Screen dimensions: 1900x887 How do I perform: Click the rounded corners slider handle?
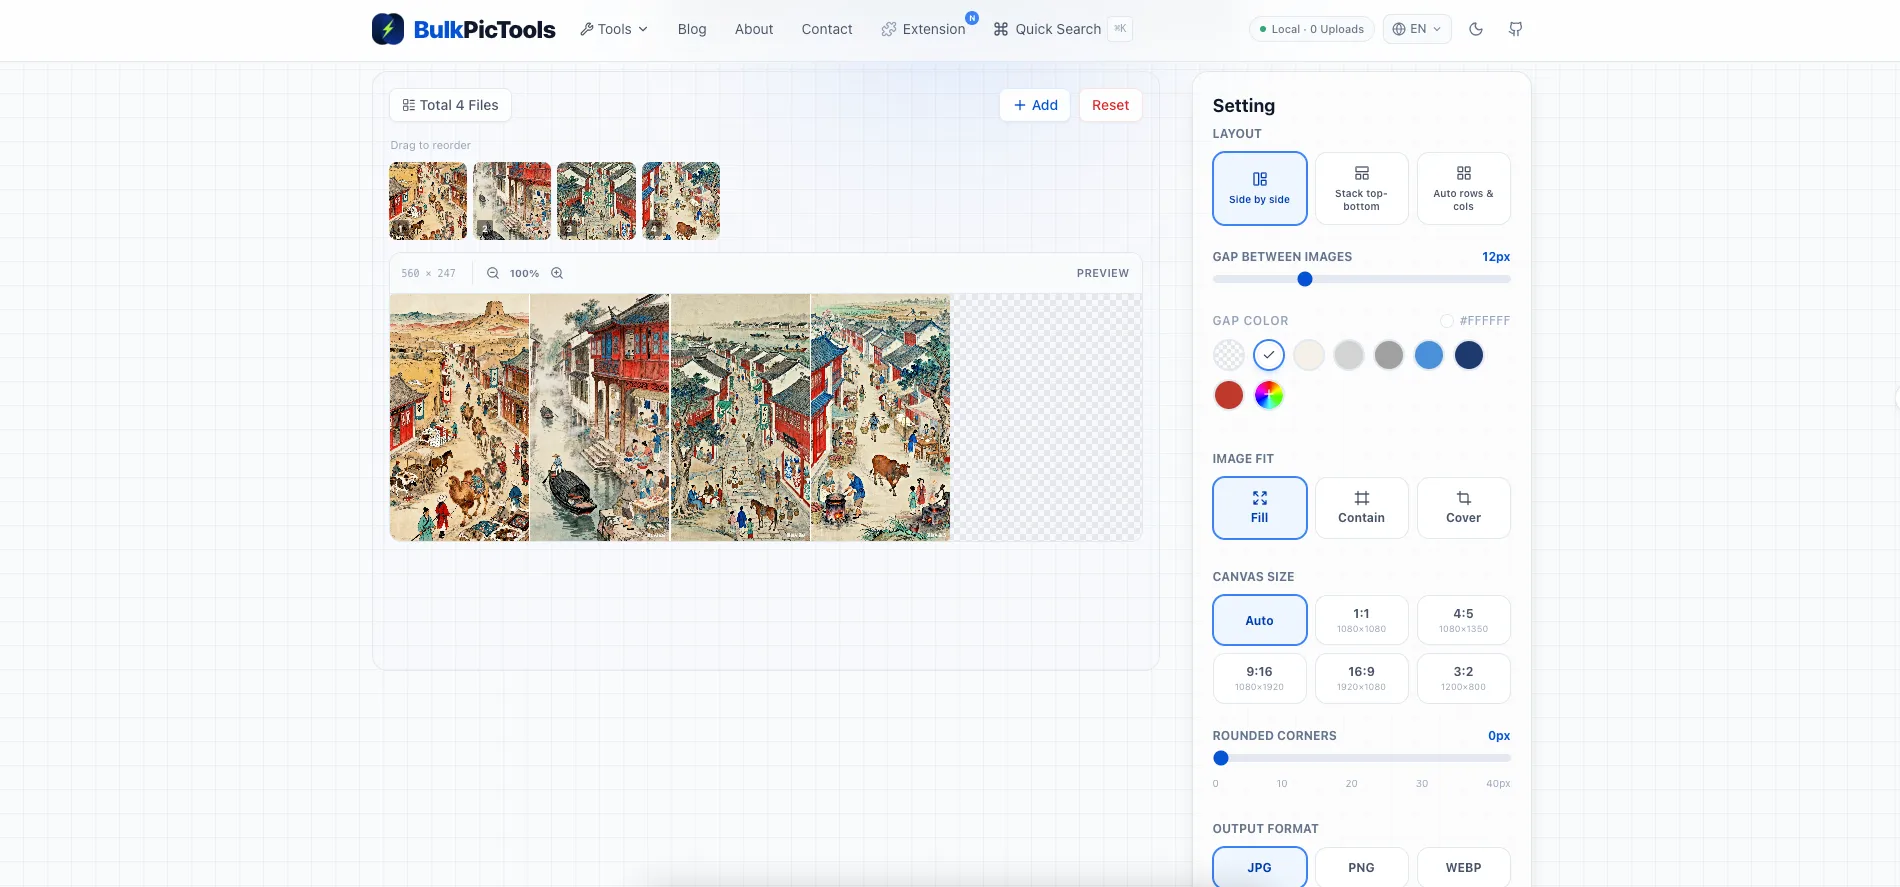(x=1221, y=758)
